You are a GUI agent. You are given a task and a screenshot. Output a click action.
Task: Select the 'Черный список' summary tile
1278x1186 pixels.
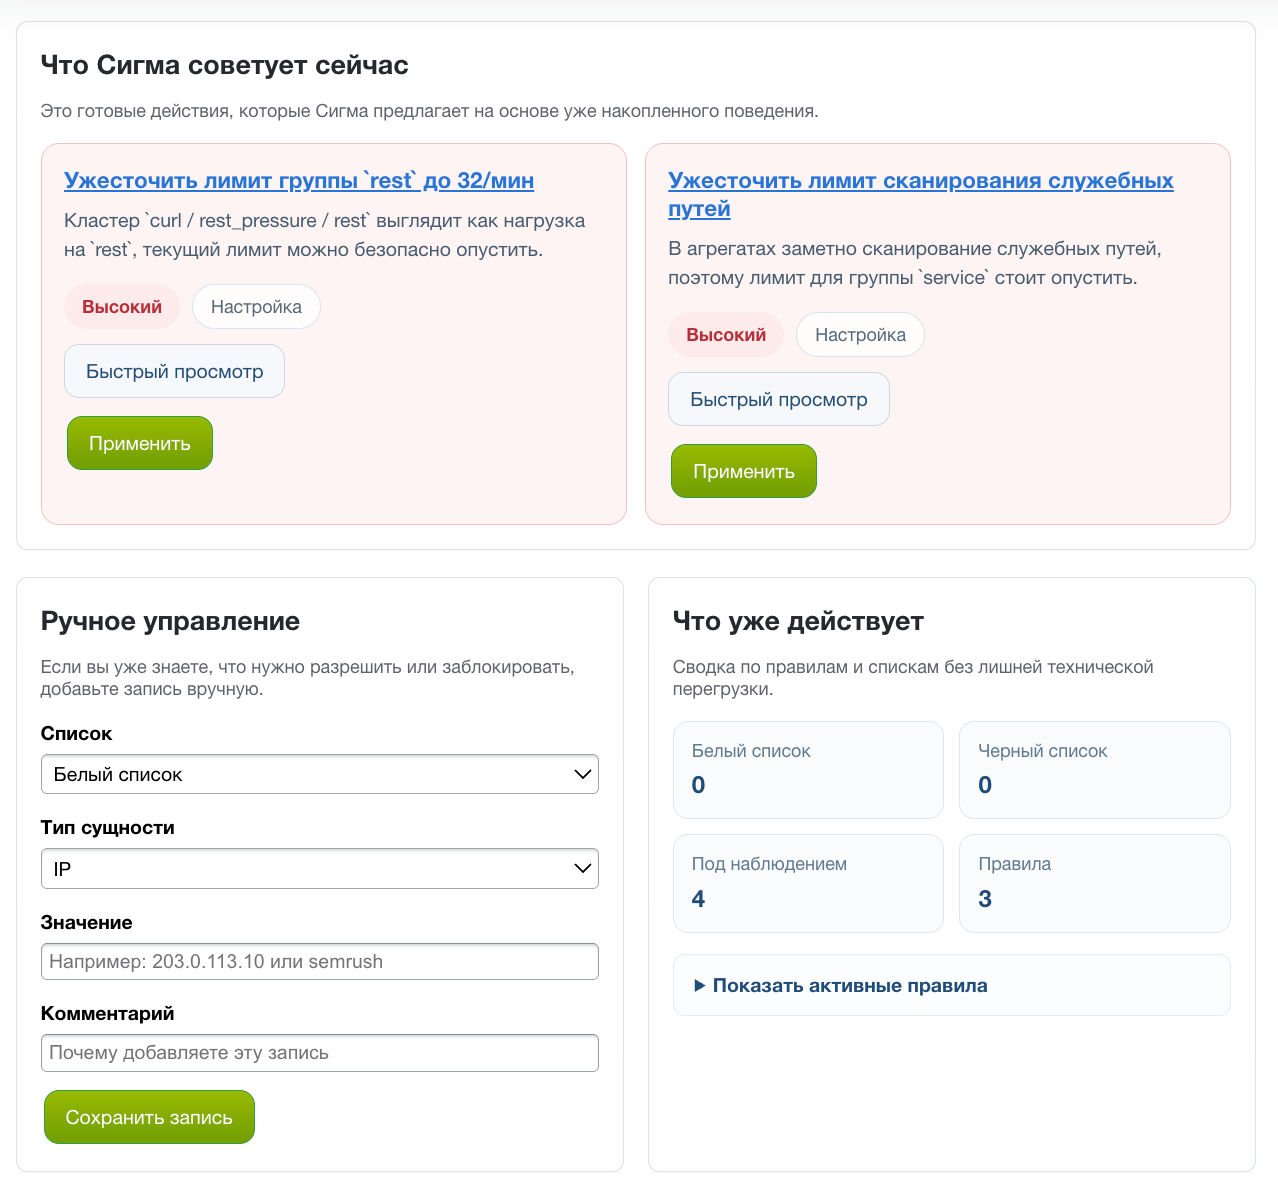click(x=1095, y=770)
